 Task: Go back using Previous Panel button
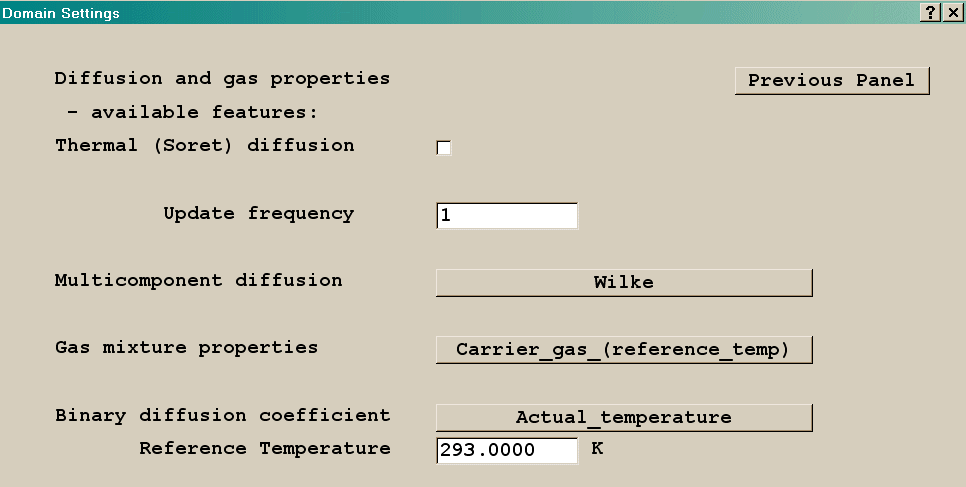coord(831,81)
